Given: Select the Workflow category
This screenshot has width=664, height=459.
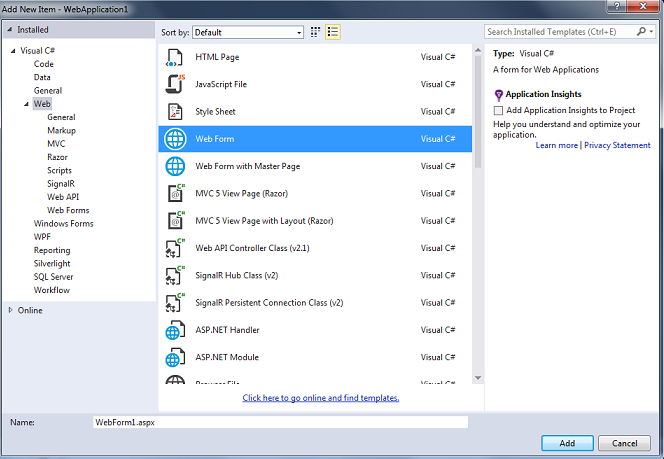Looking at the screenshot, I should (52, 290).
